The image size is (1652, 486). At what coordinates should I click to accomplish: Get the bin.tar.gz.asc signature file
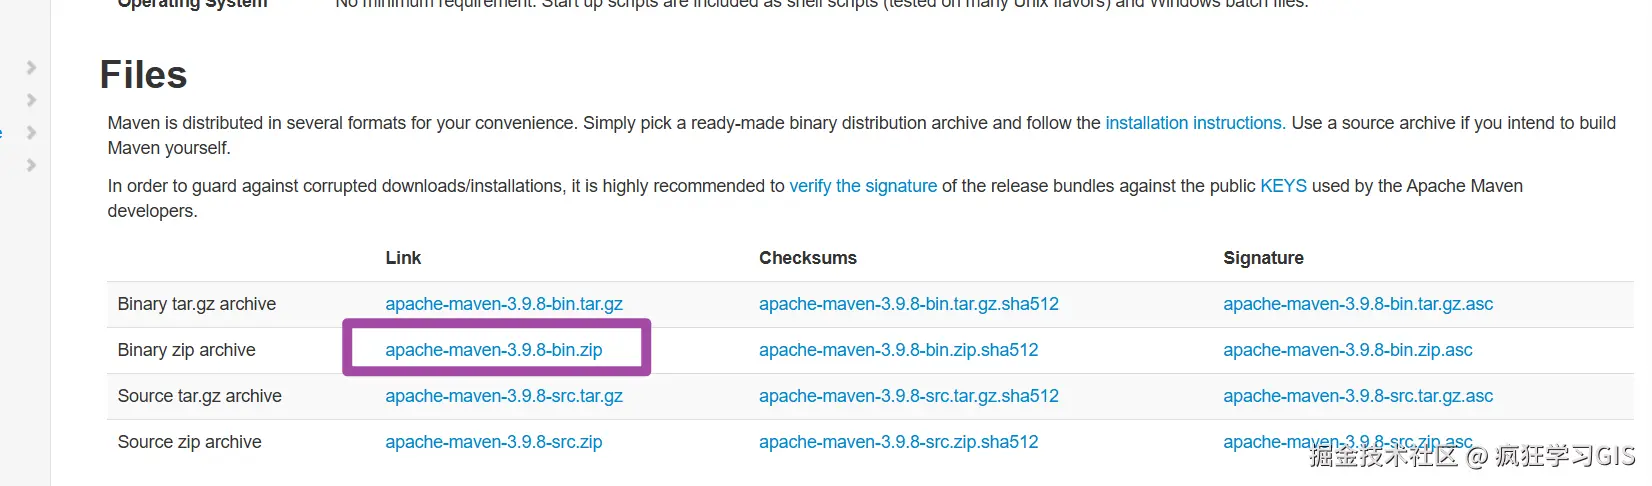point(1357,304)
